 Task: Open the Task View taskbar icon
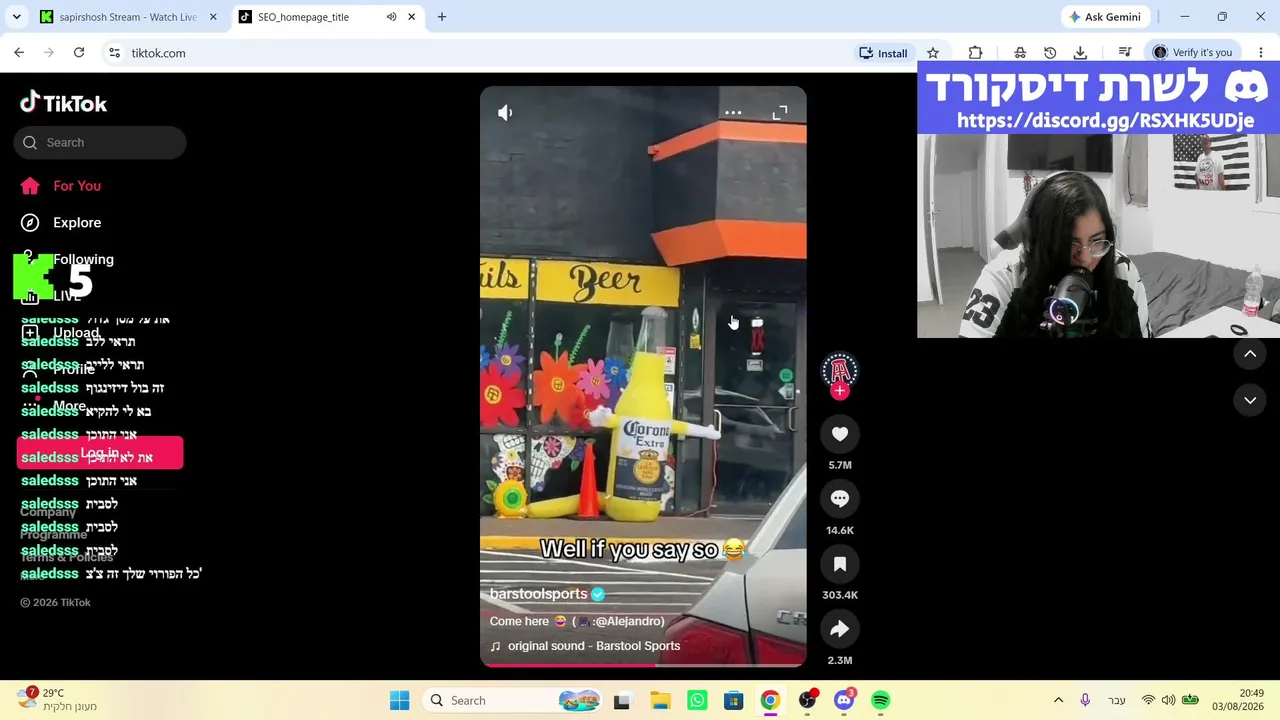621,701
